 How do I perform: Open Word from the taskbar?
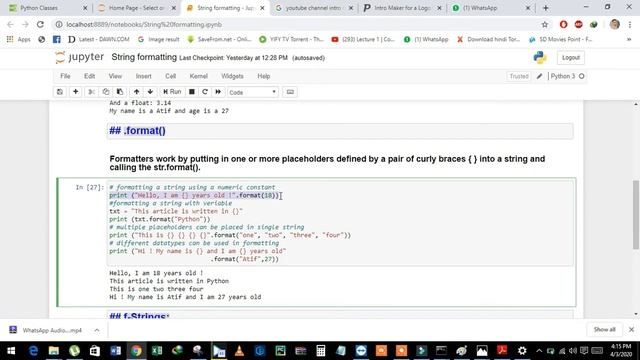click(x=116, y=351)
